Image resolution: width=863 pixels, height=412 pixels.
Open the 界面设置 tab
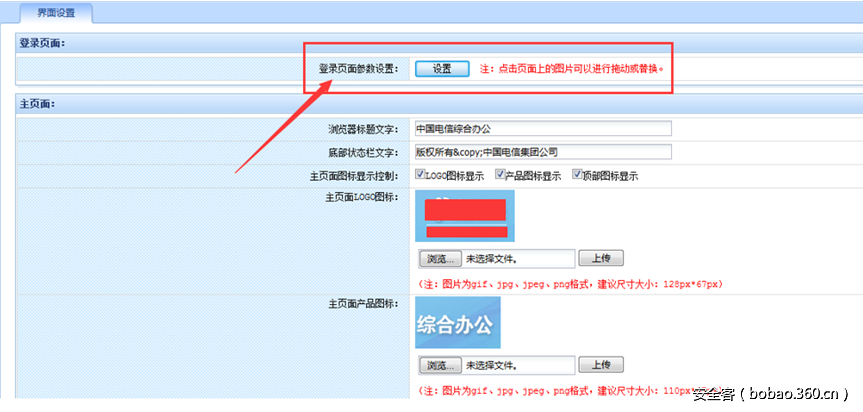pos(56,13)
